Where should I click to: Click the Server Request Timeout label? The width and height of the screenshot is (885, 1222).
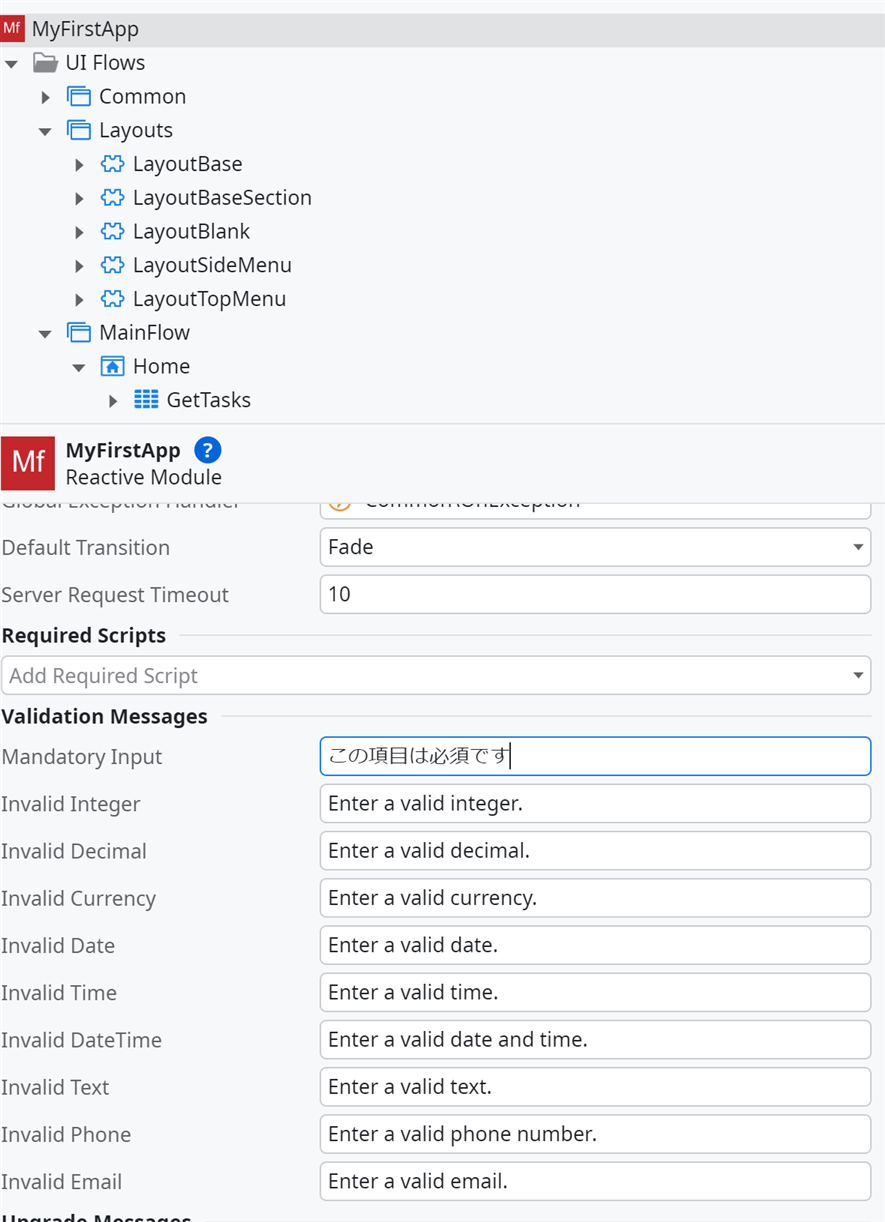[x=115, y=595]
